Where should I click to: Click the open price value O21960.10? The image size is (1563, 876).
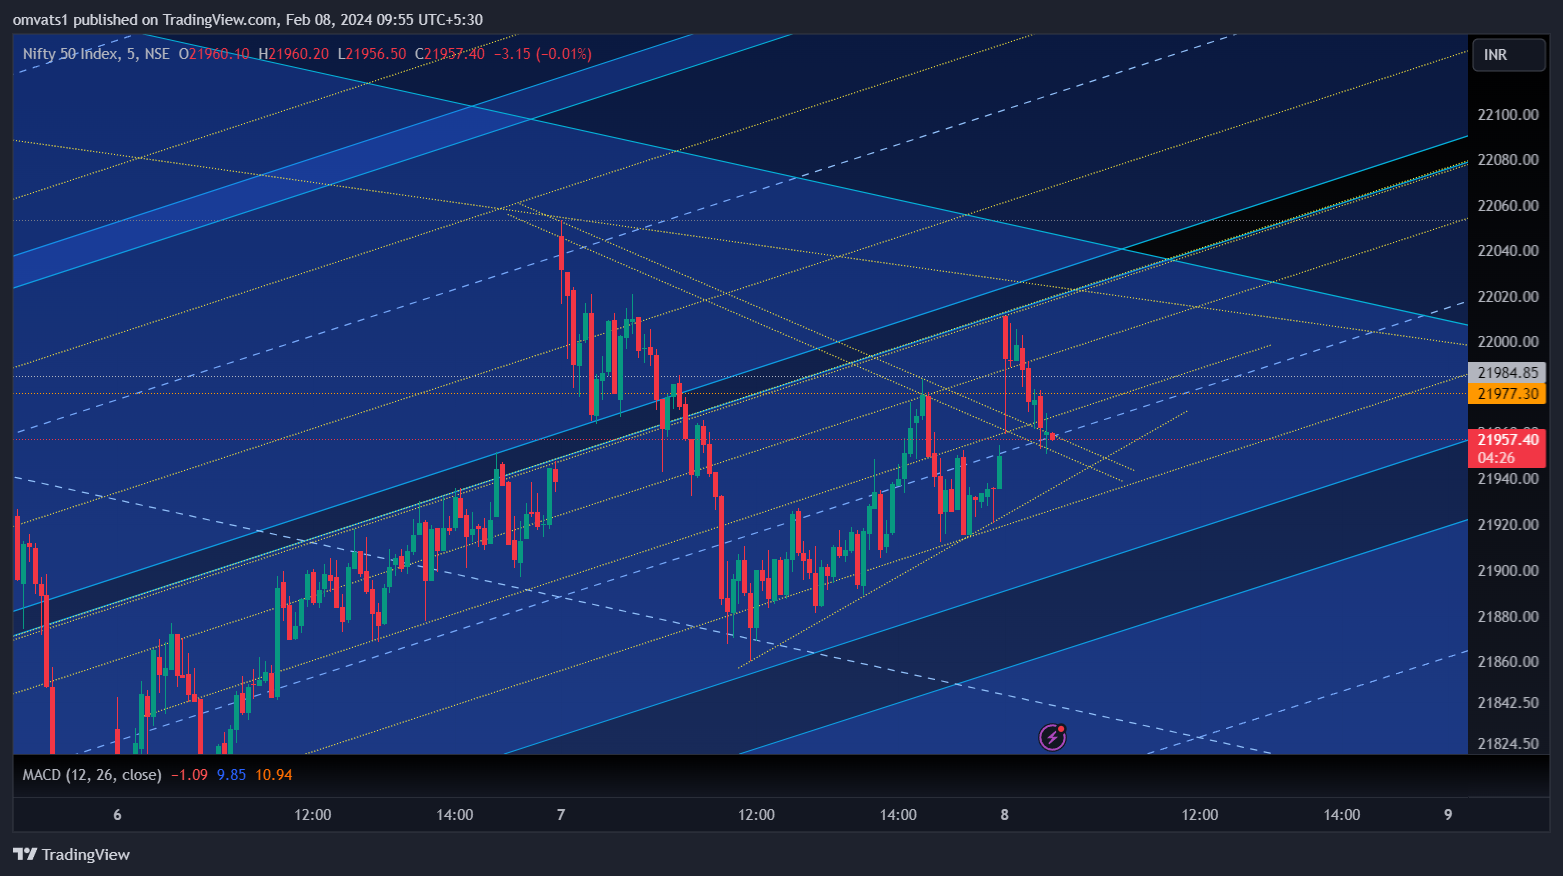click(214, 54)
